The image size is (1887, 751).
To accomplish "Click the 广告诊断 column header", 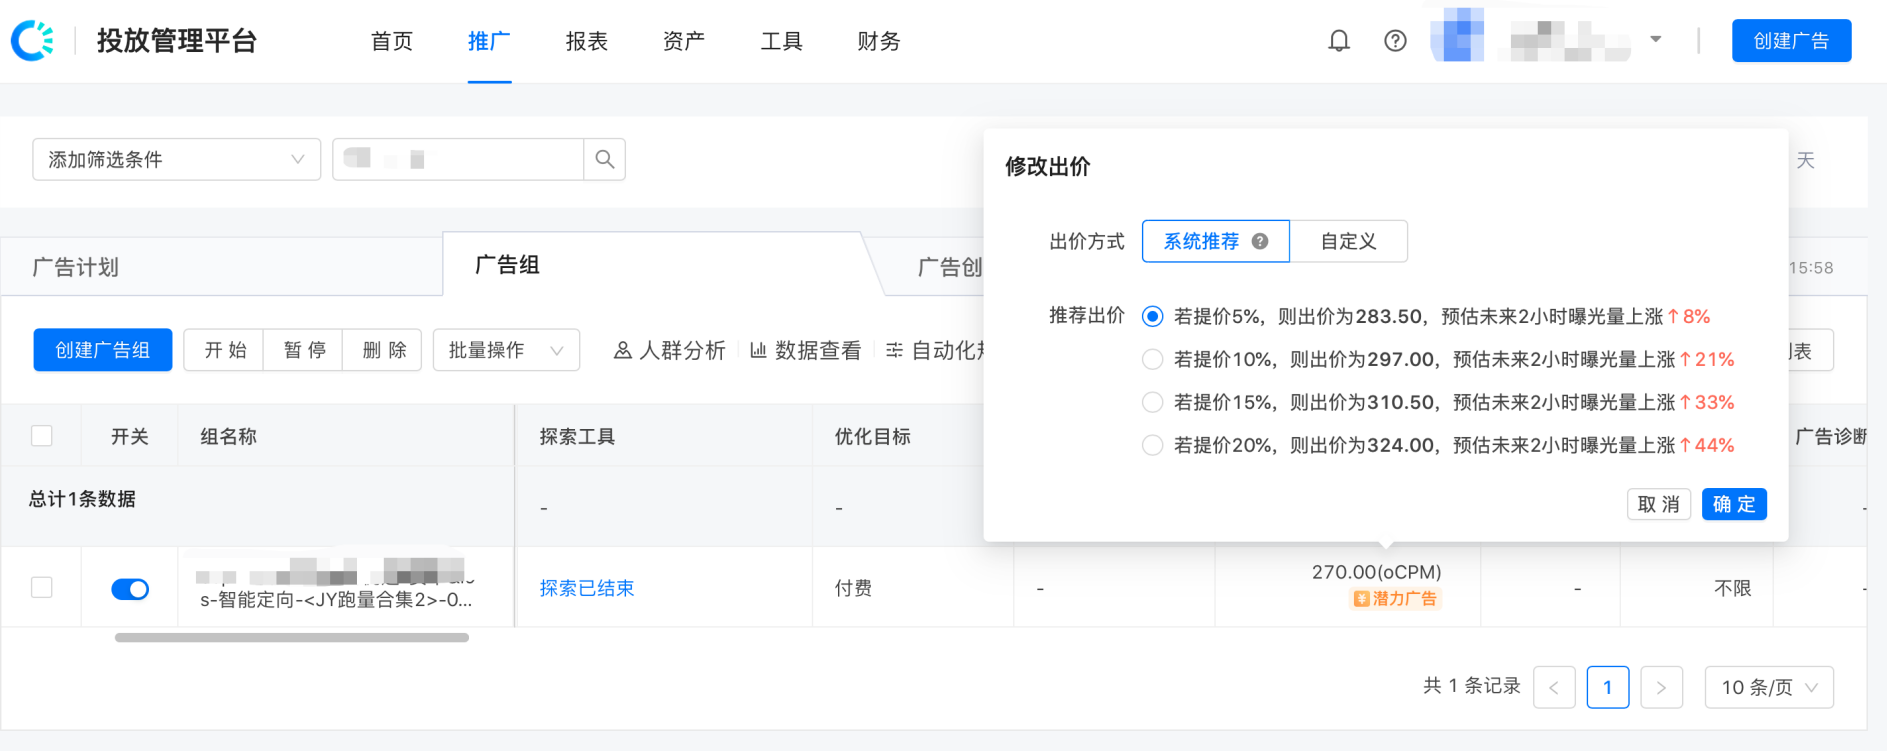I will click(x=1831, y=436).
